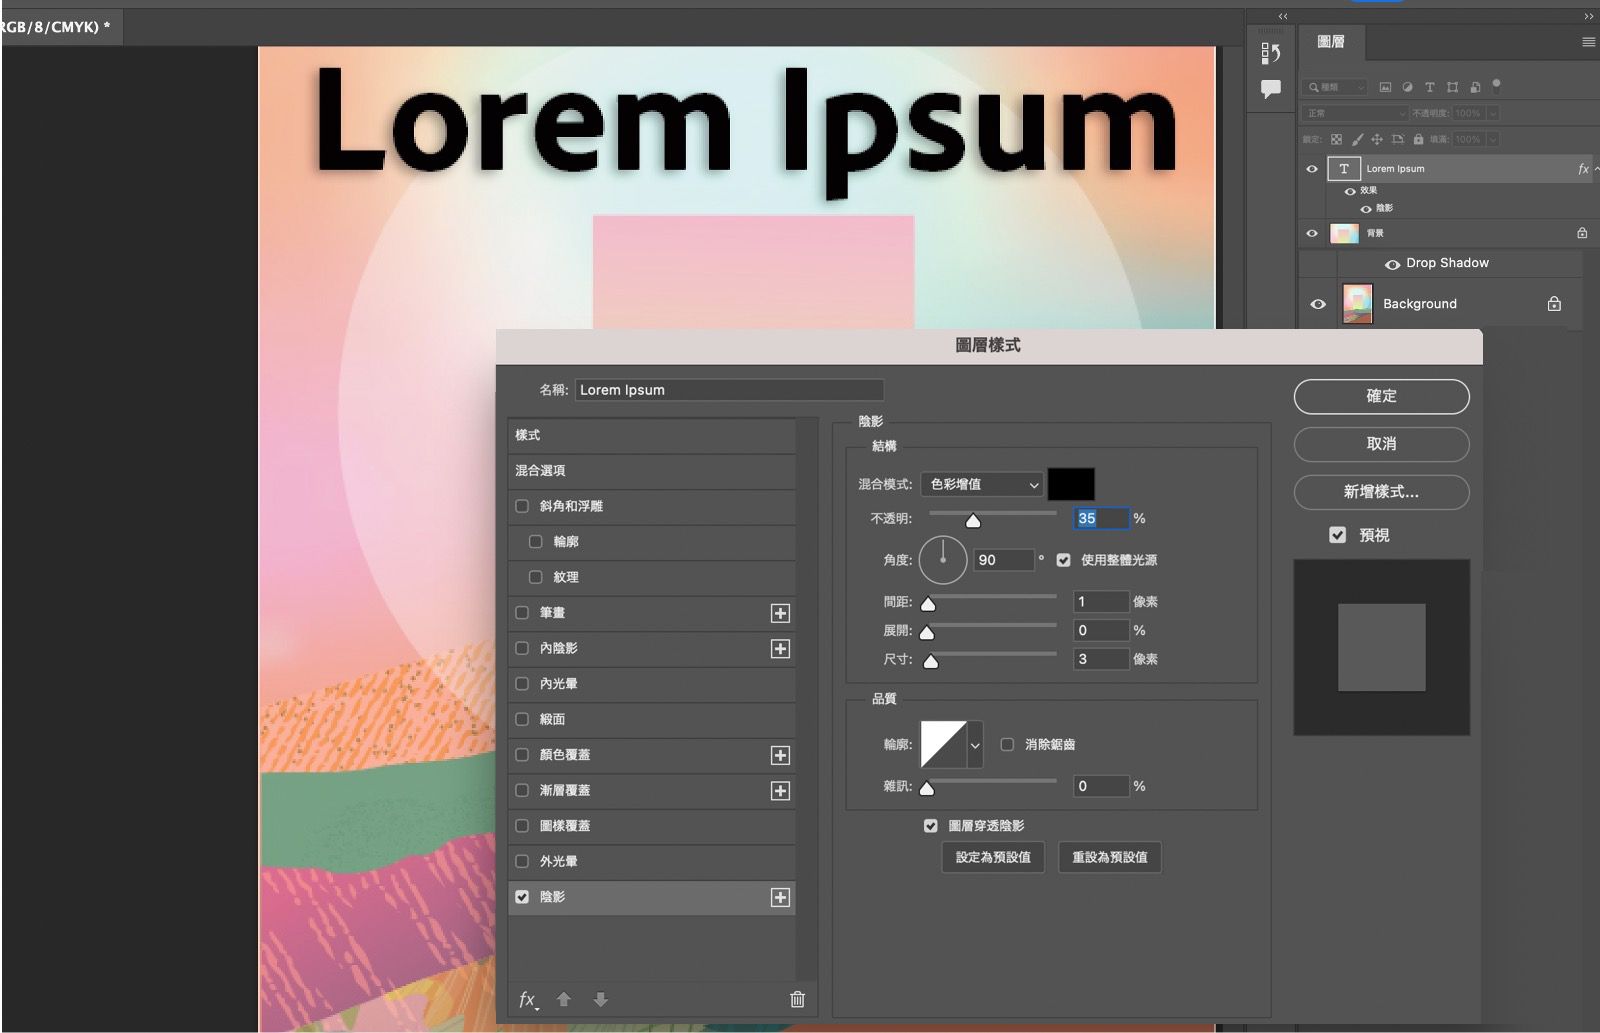
Task: Open the Layers panel hamburger menu
Action: [x=1588, y=42]
